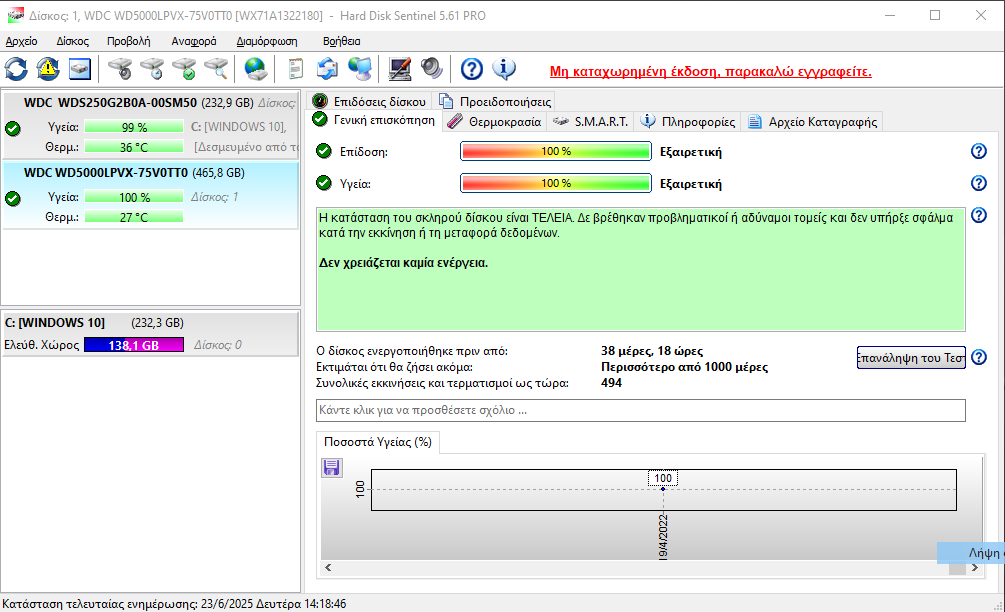Click the 36 °C temperature bar
The width and height of the screenshot is (1005, 612).
coord(134,147)
